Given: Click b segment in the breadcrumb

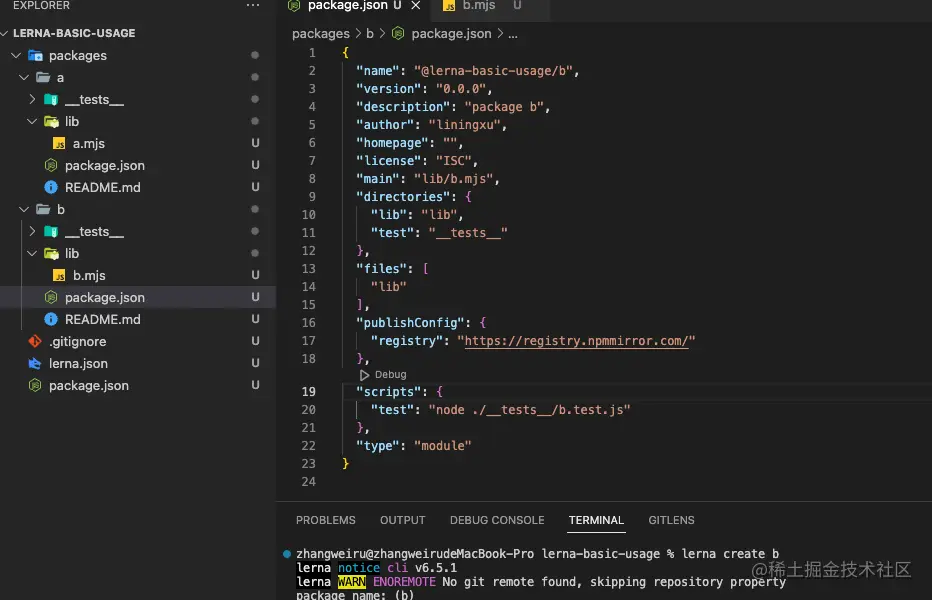Looking at the screenshot, I should (370, 34).
